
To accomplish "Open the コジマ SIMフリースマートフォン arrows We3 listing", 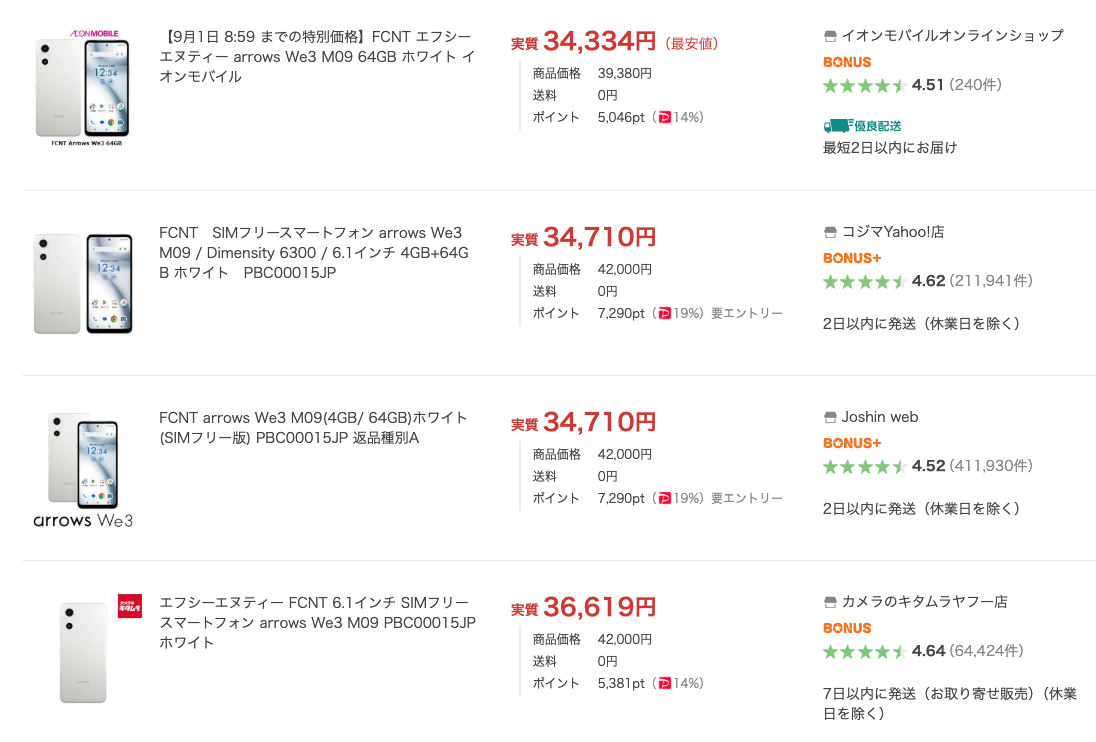I will pyautogui.click(x=314, y=252).
